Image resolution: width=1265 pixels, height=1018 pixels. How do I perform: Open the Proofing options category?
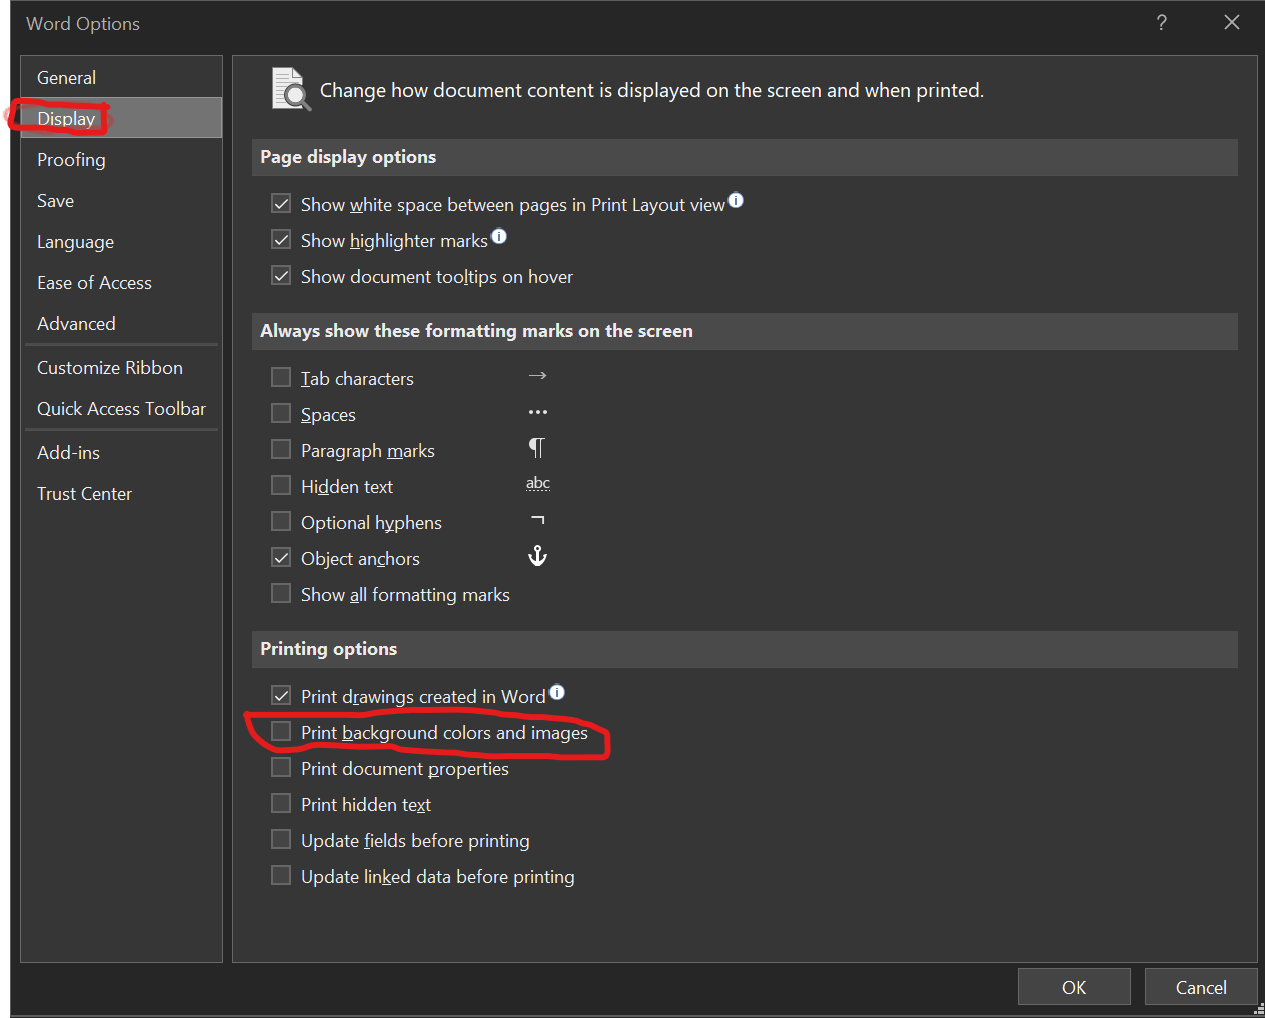(x=121, y=159)
